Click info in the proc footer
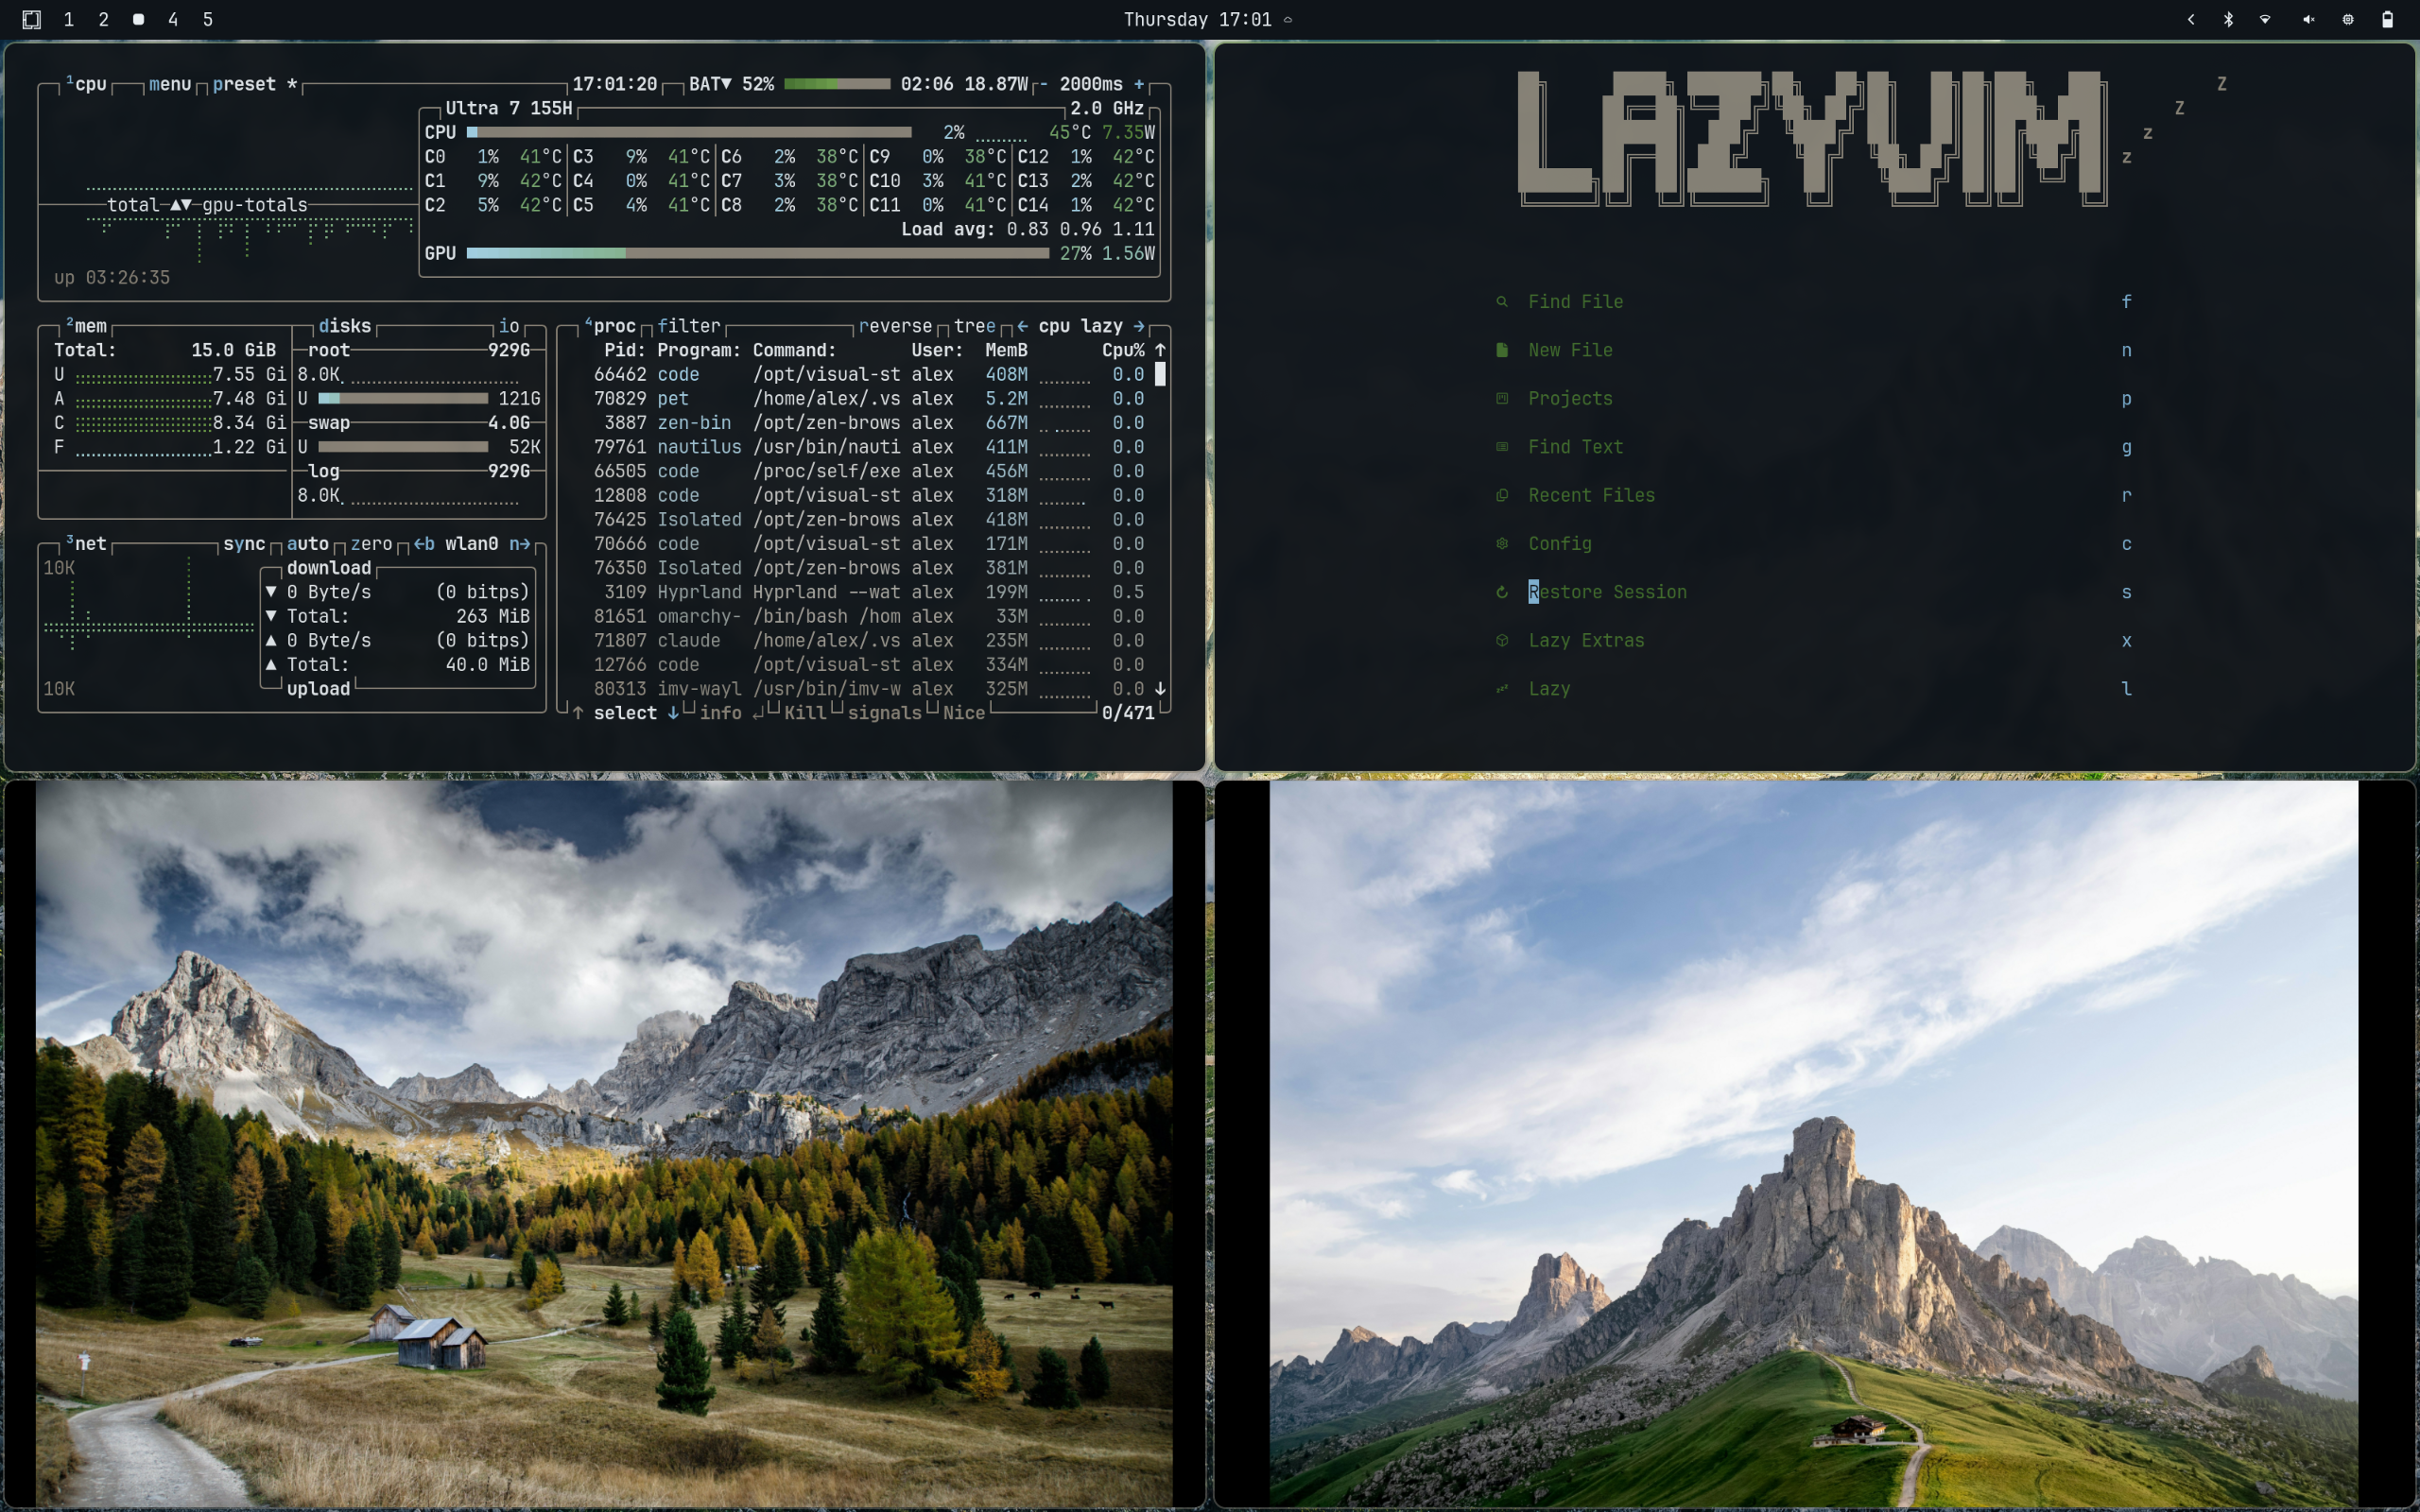The height and width of the screenshot is (1512, 2420). (x=720, y=713)
